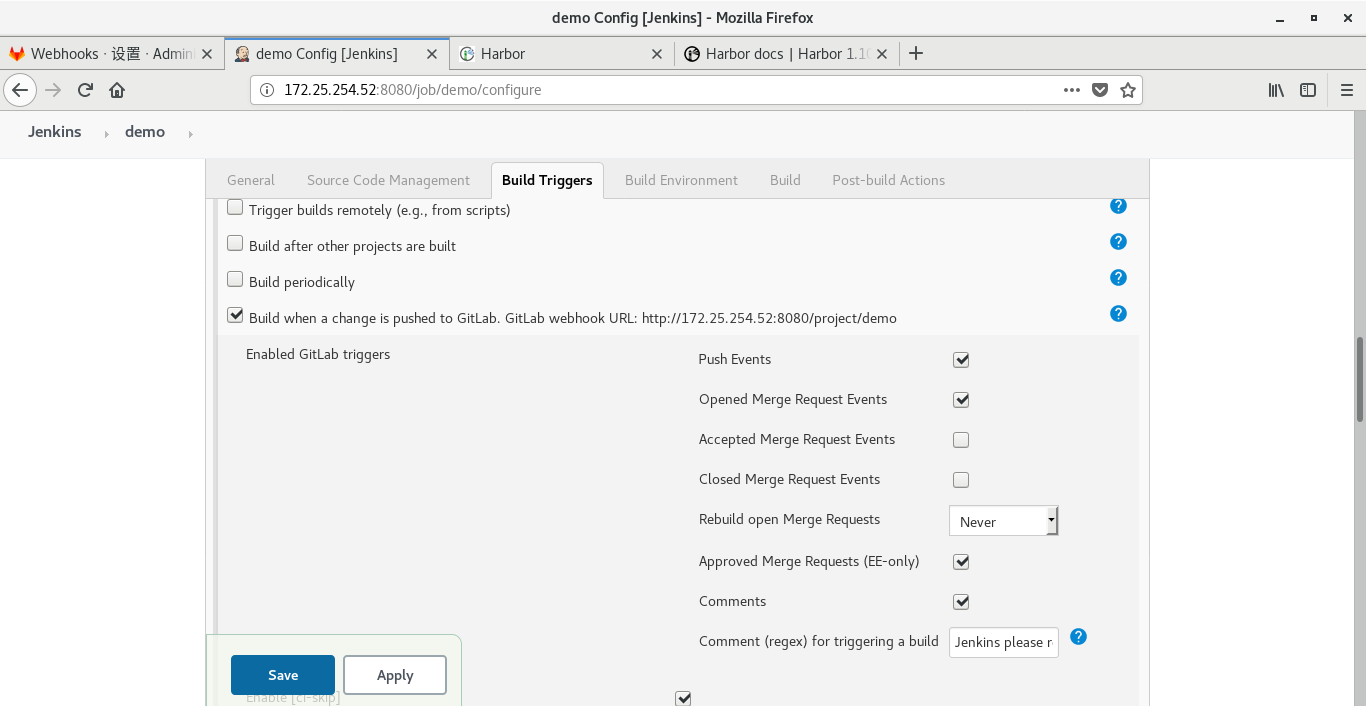Screen dimensions: 1366x706
Task: Save the job configuration
Action: pyautogui.click(x=283, y=675)
